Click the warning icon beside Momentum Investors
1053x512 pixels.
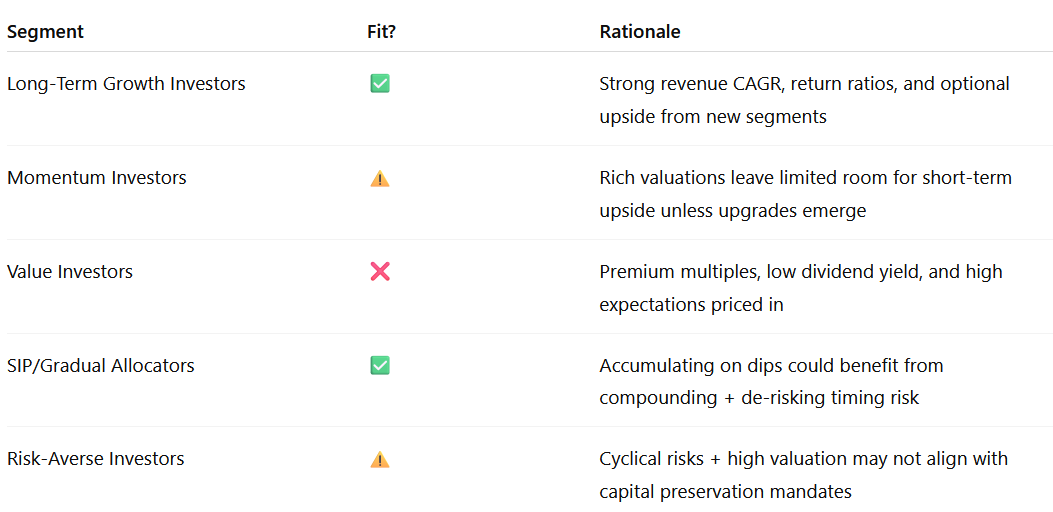point(380,179)
